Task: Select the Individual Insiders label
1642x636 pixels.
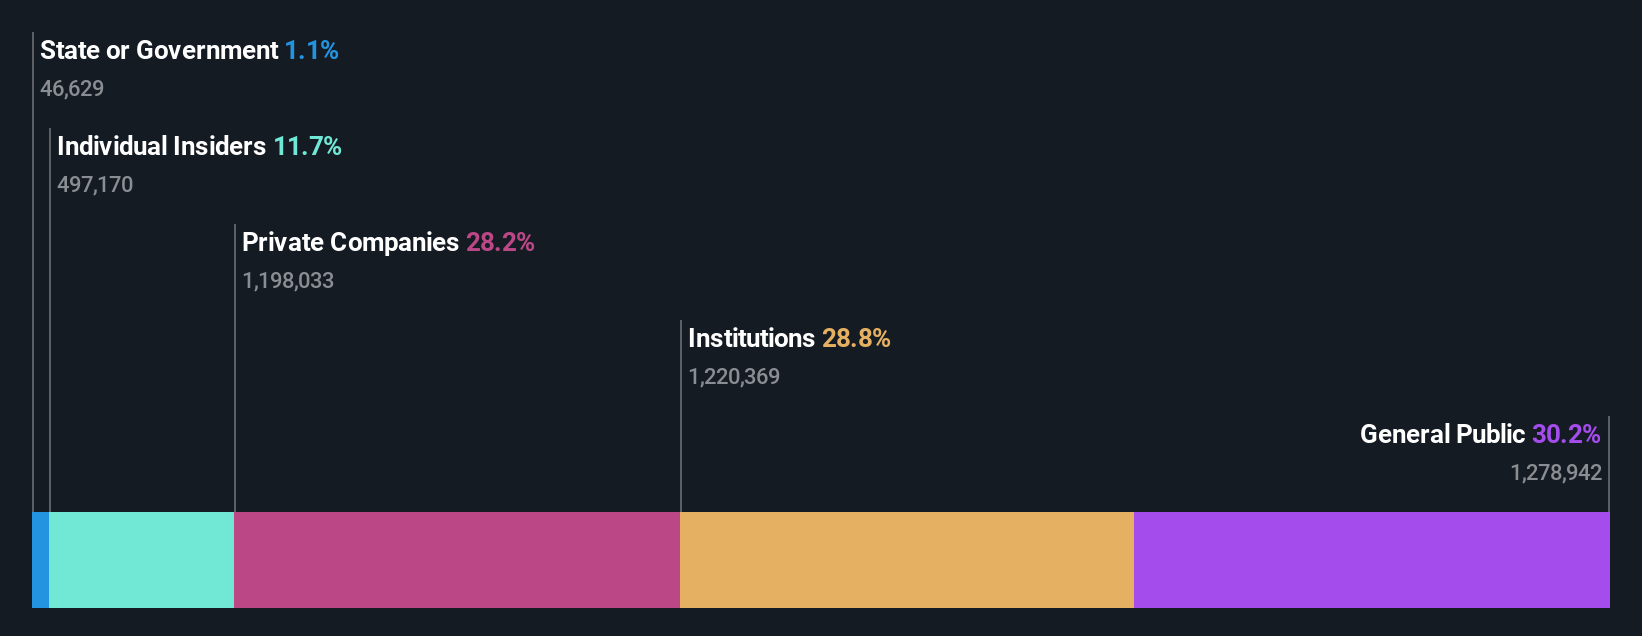Action: pos(161,146)
